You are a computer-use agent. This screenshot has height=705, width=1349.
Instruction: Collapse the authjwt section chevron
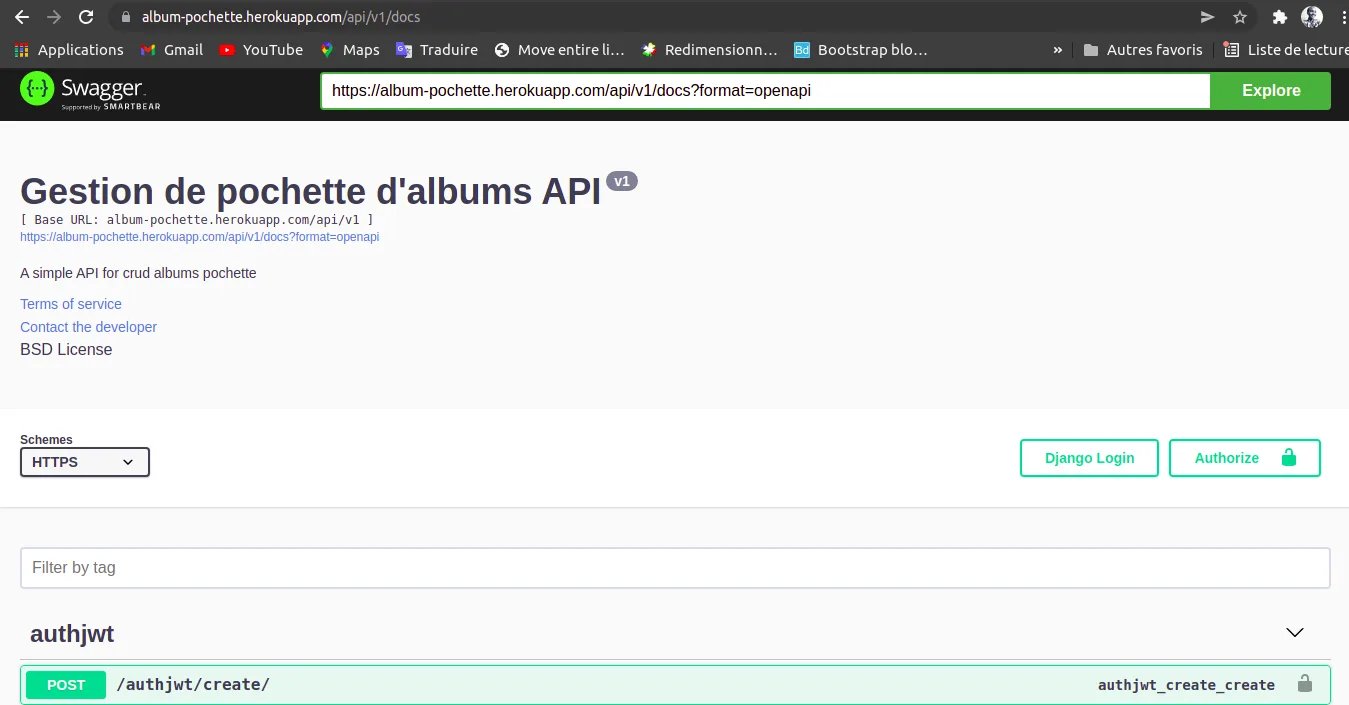click(x=1295, y=633)
